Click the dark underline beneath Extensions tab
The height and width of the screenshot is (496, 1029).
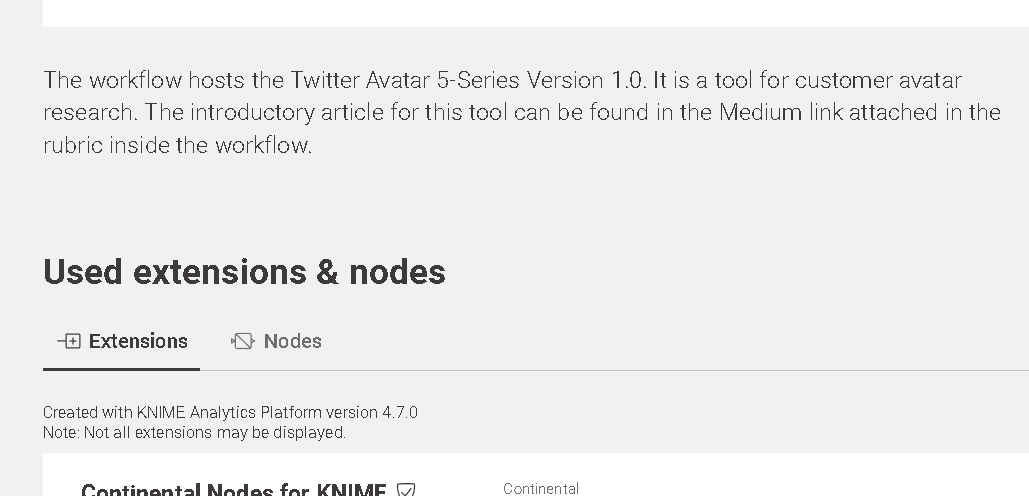[121, 369]
